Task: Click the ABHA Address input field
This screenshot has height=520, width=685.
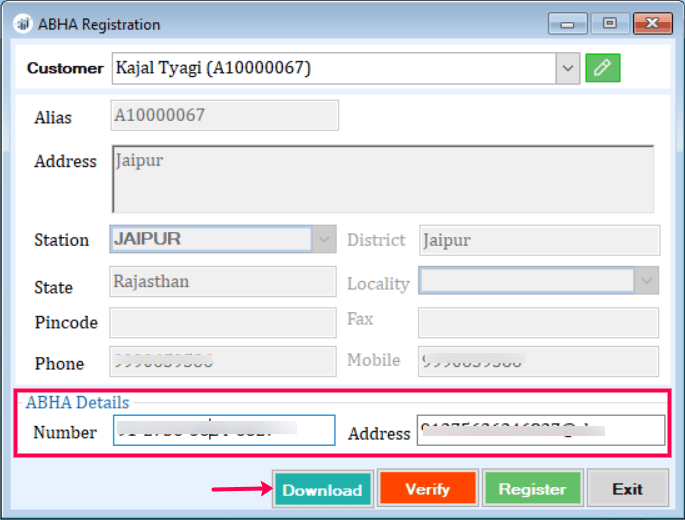Action: click(541, 430)
